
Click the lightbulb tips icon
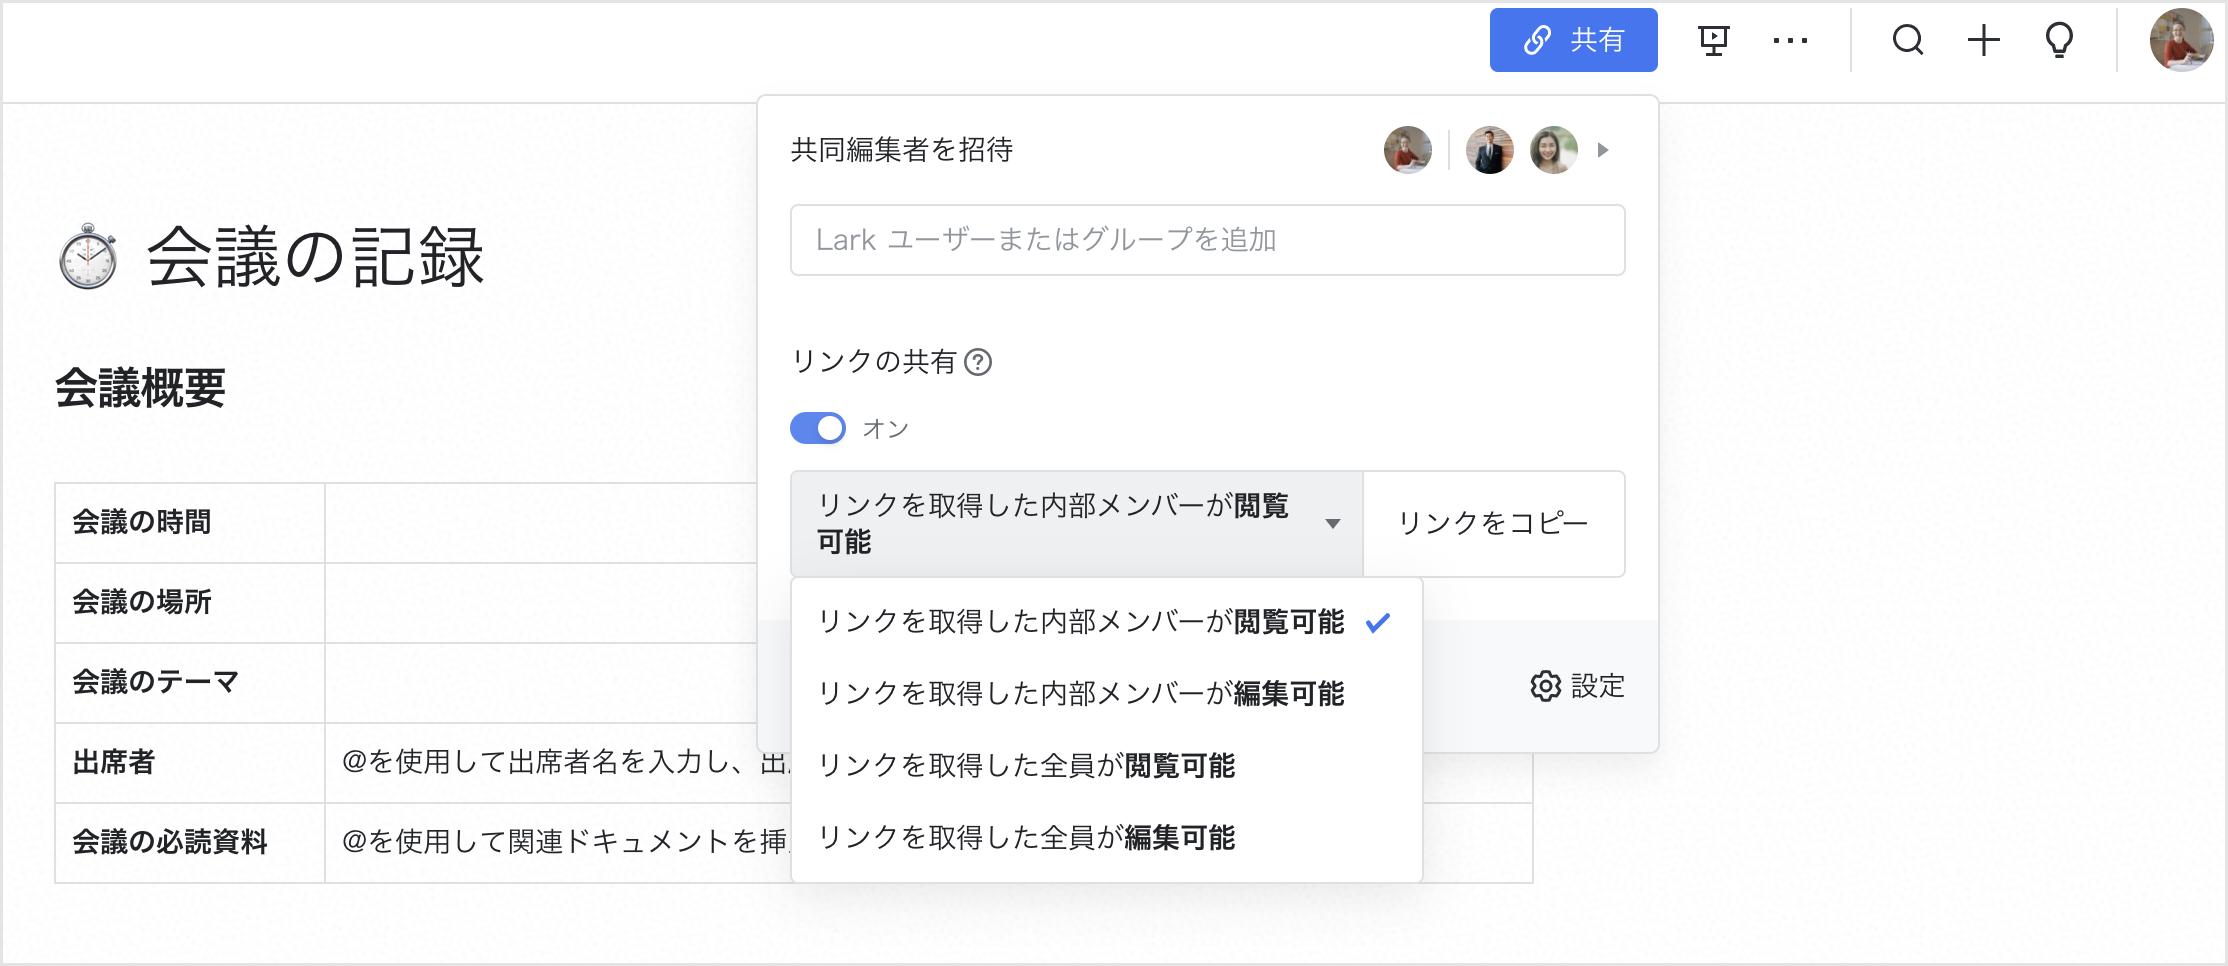2059,41
